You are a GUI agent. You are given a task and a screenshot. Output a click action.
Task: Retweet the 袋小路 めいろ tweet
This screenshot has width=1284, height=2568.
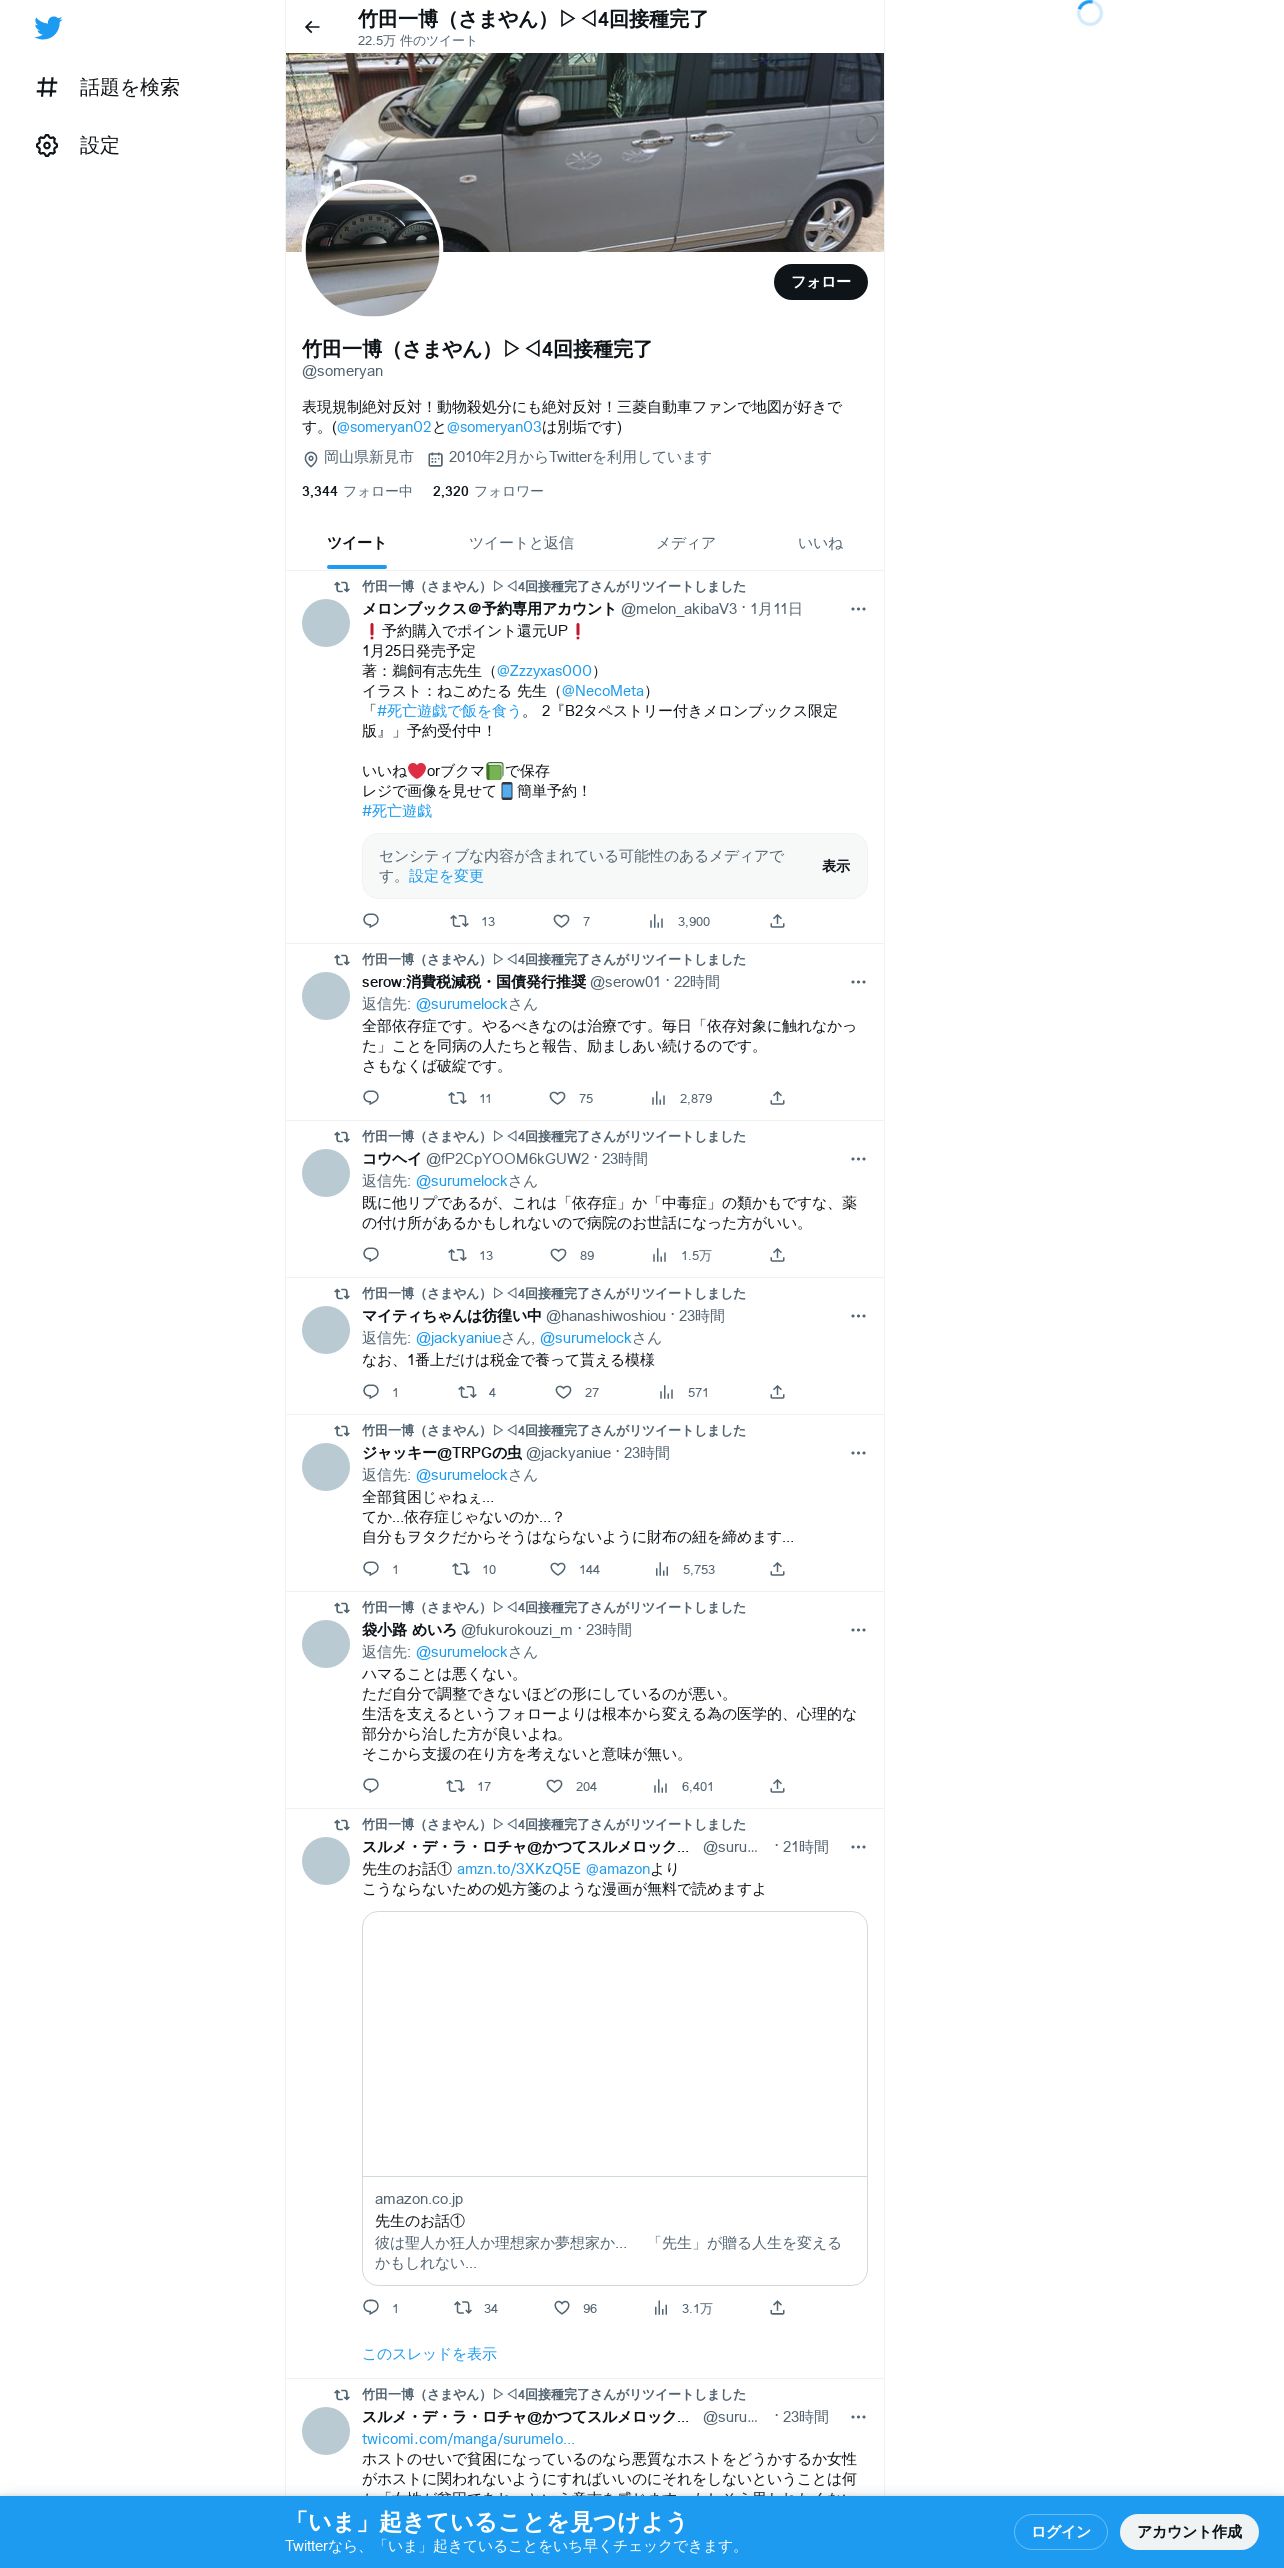(x=456, y=1786)
